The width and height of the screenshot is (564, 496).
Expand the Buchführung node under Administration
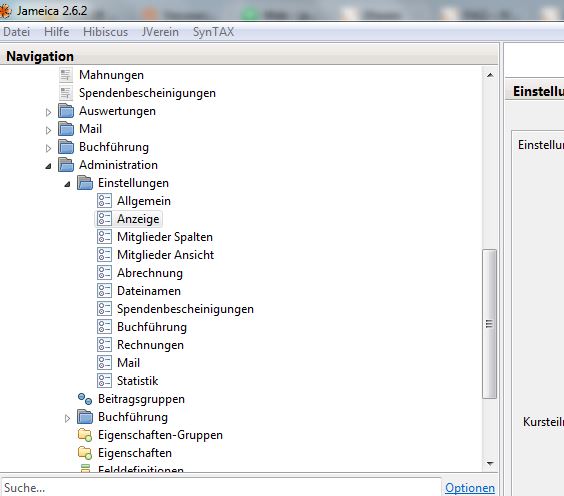tap(67, 418)
